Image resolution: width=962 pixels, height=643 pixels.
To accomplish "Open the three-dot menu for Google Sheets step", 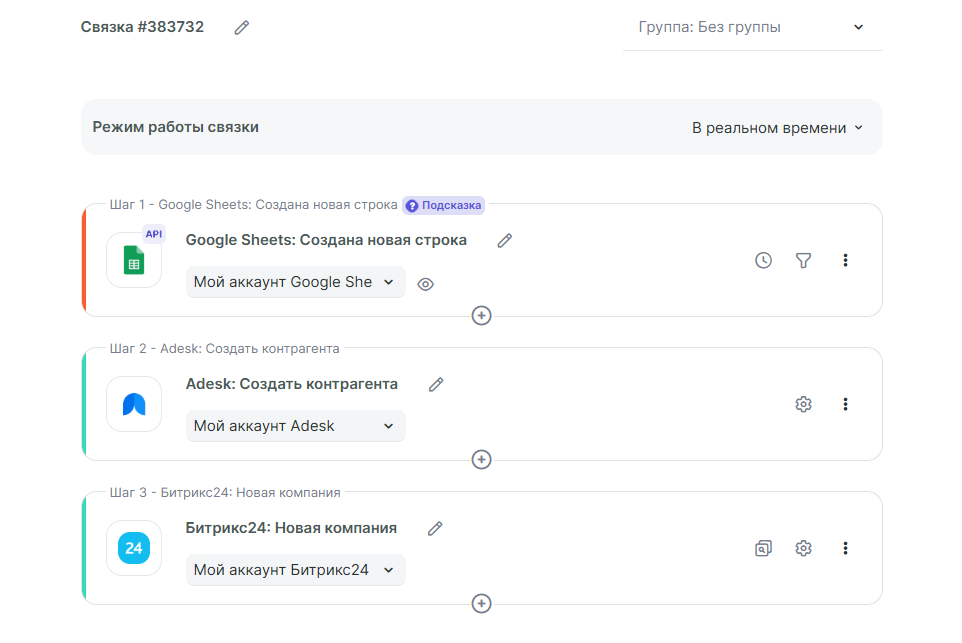I will (x=845, y=261).
